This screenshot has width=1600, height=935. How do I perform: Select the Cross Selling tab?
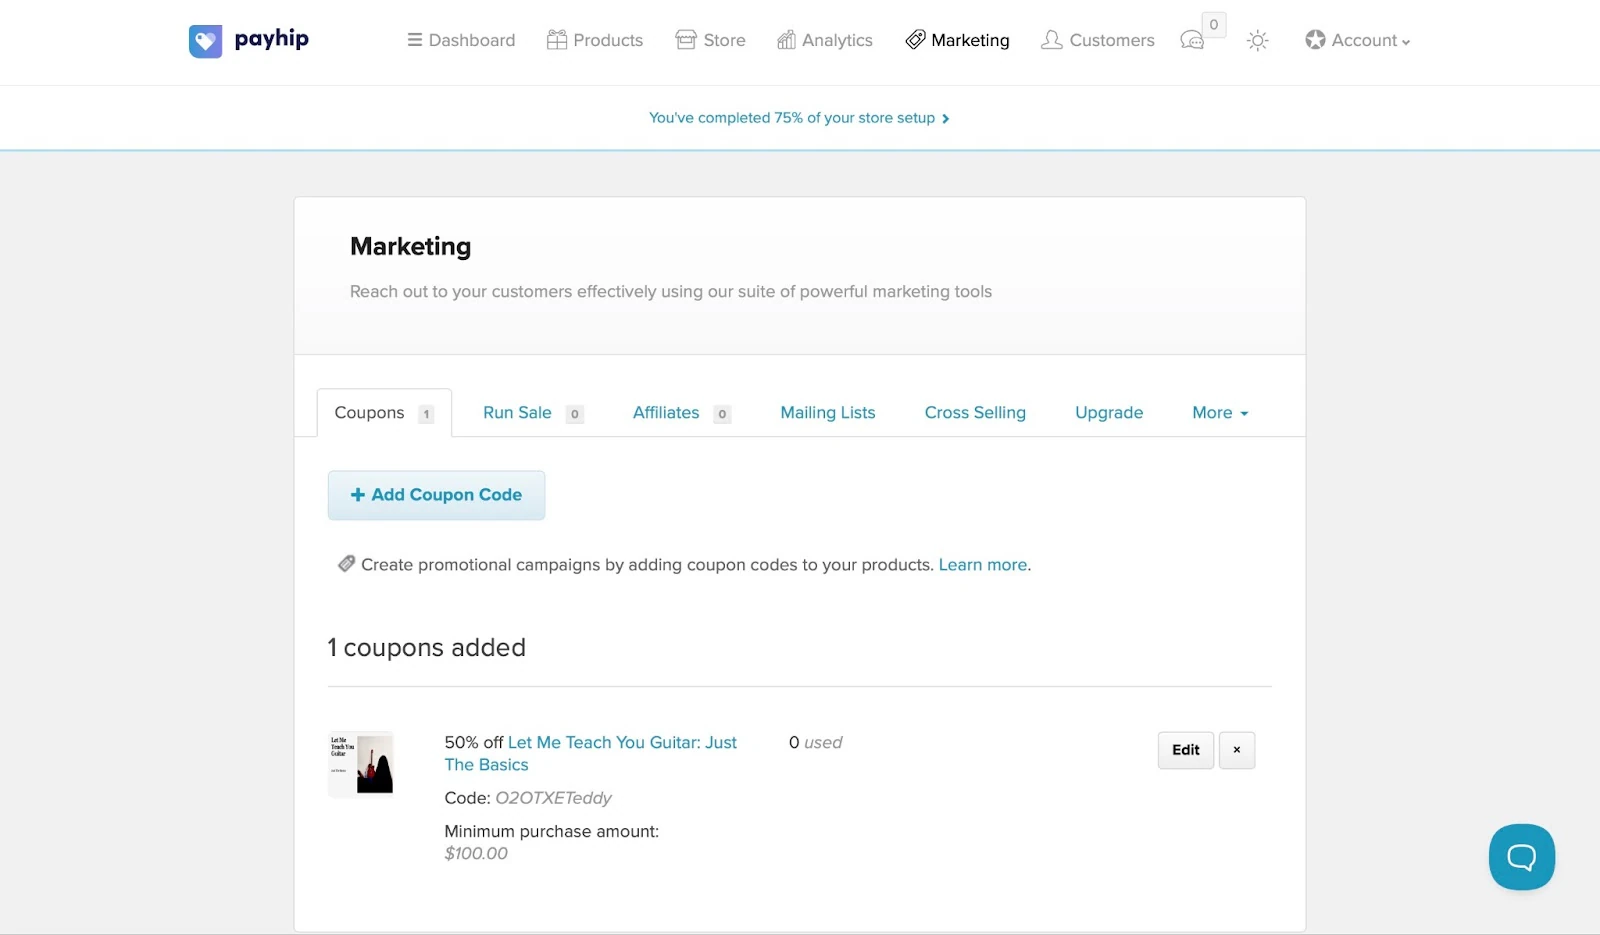point(975,413)
